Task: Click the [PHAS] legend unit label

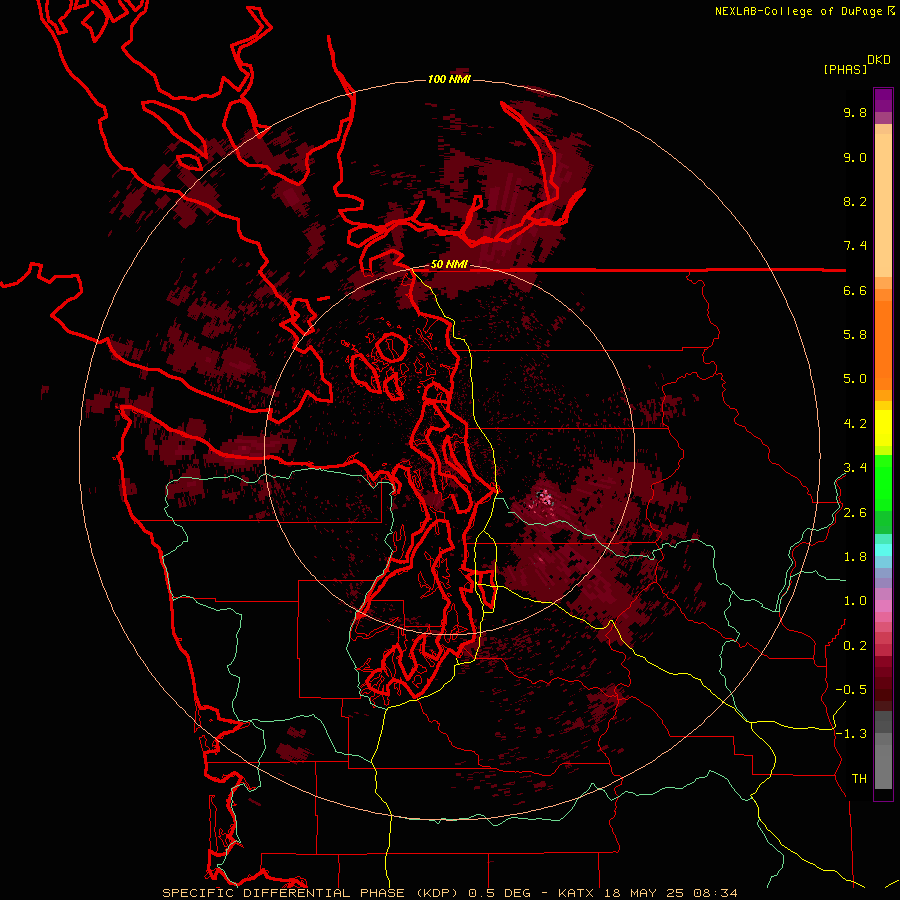Action: 845,70
